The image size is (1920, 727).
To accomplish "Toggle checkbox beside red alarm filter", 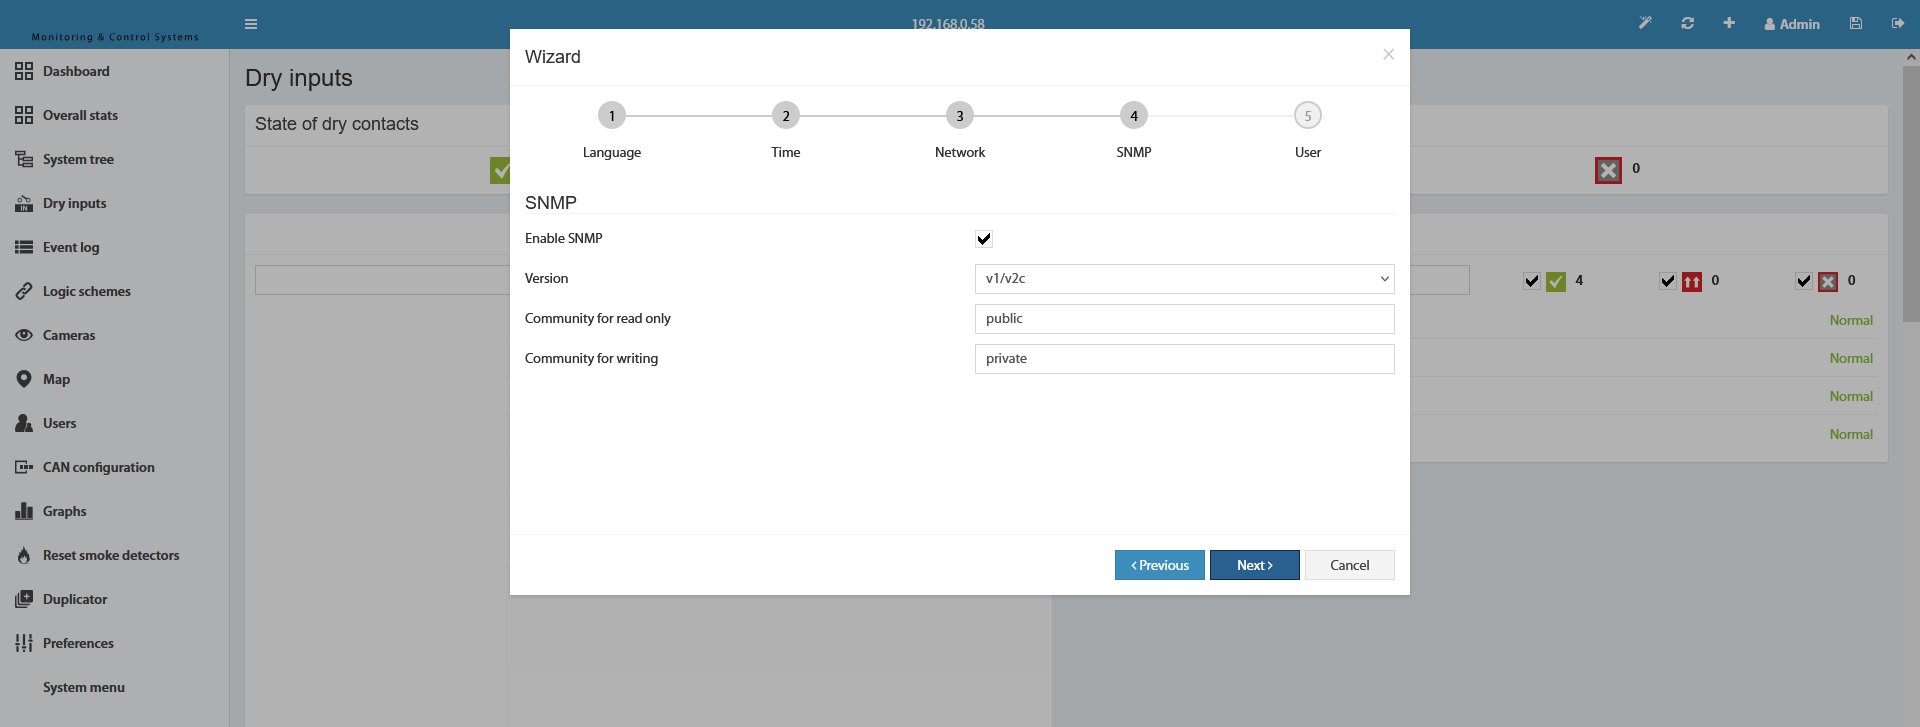I will (x=1668, y=281).
